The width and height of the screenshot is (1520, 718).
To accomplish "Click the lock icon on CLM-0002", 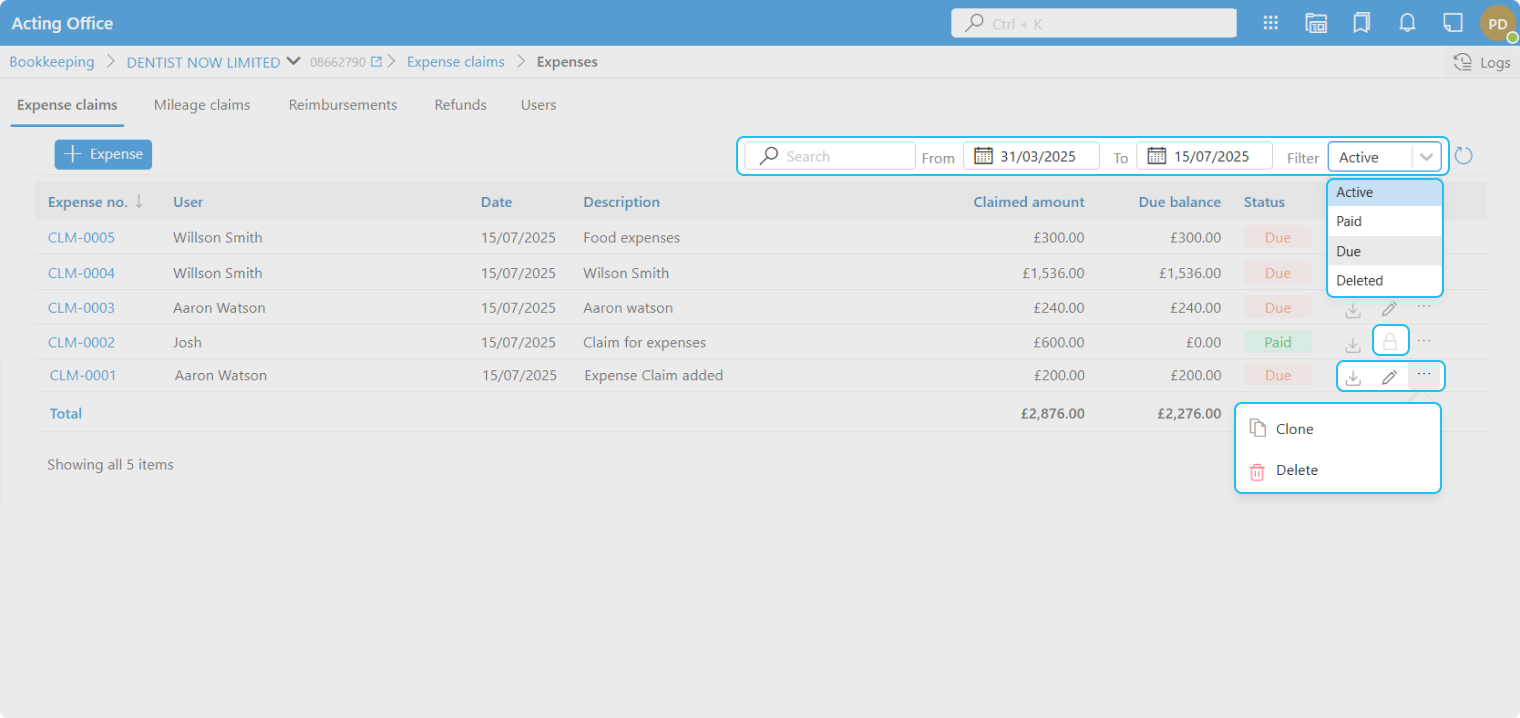I will [x=1390, y=342].
